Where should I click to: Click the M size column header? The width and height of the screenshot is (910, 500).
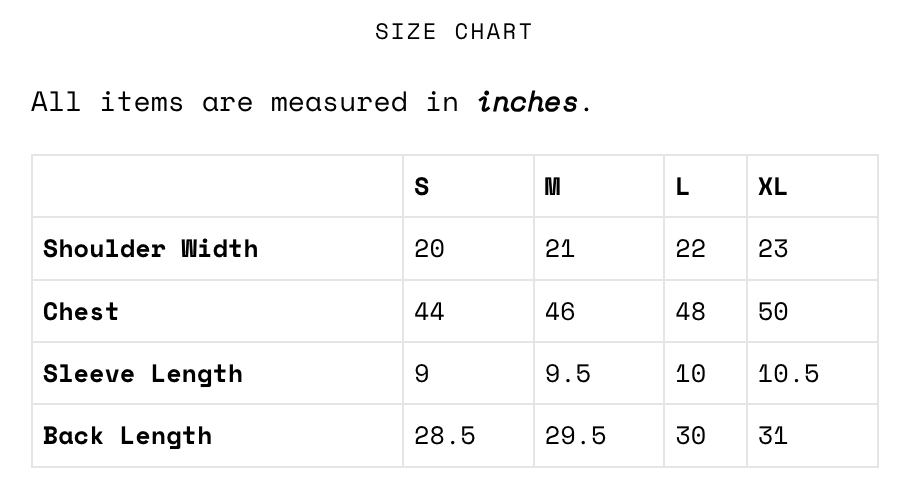552,187
